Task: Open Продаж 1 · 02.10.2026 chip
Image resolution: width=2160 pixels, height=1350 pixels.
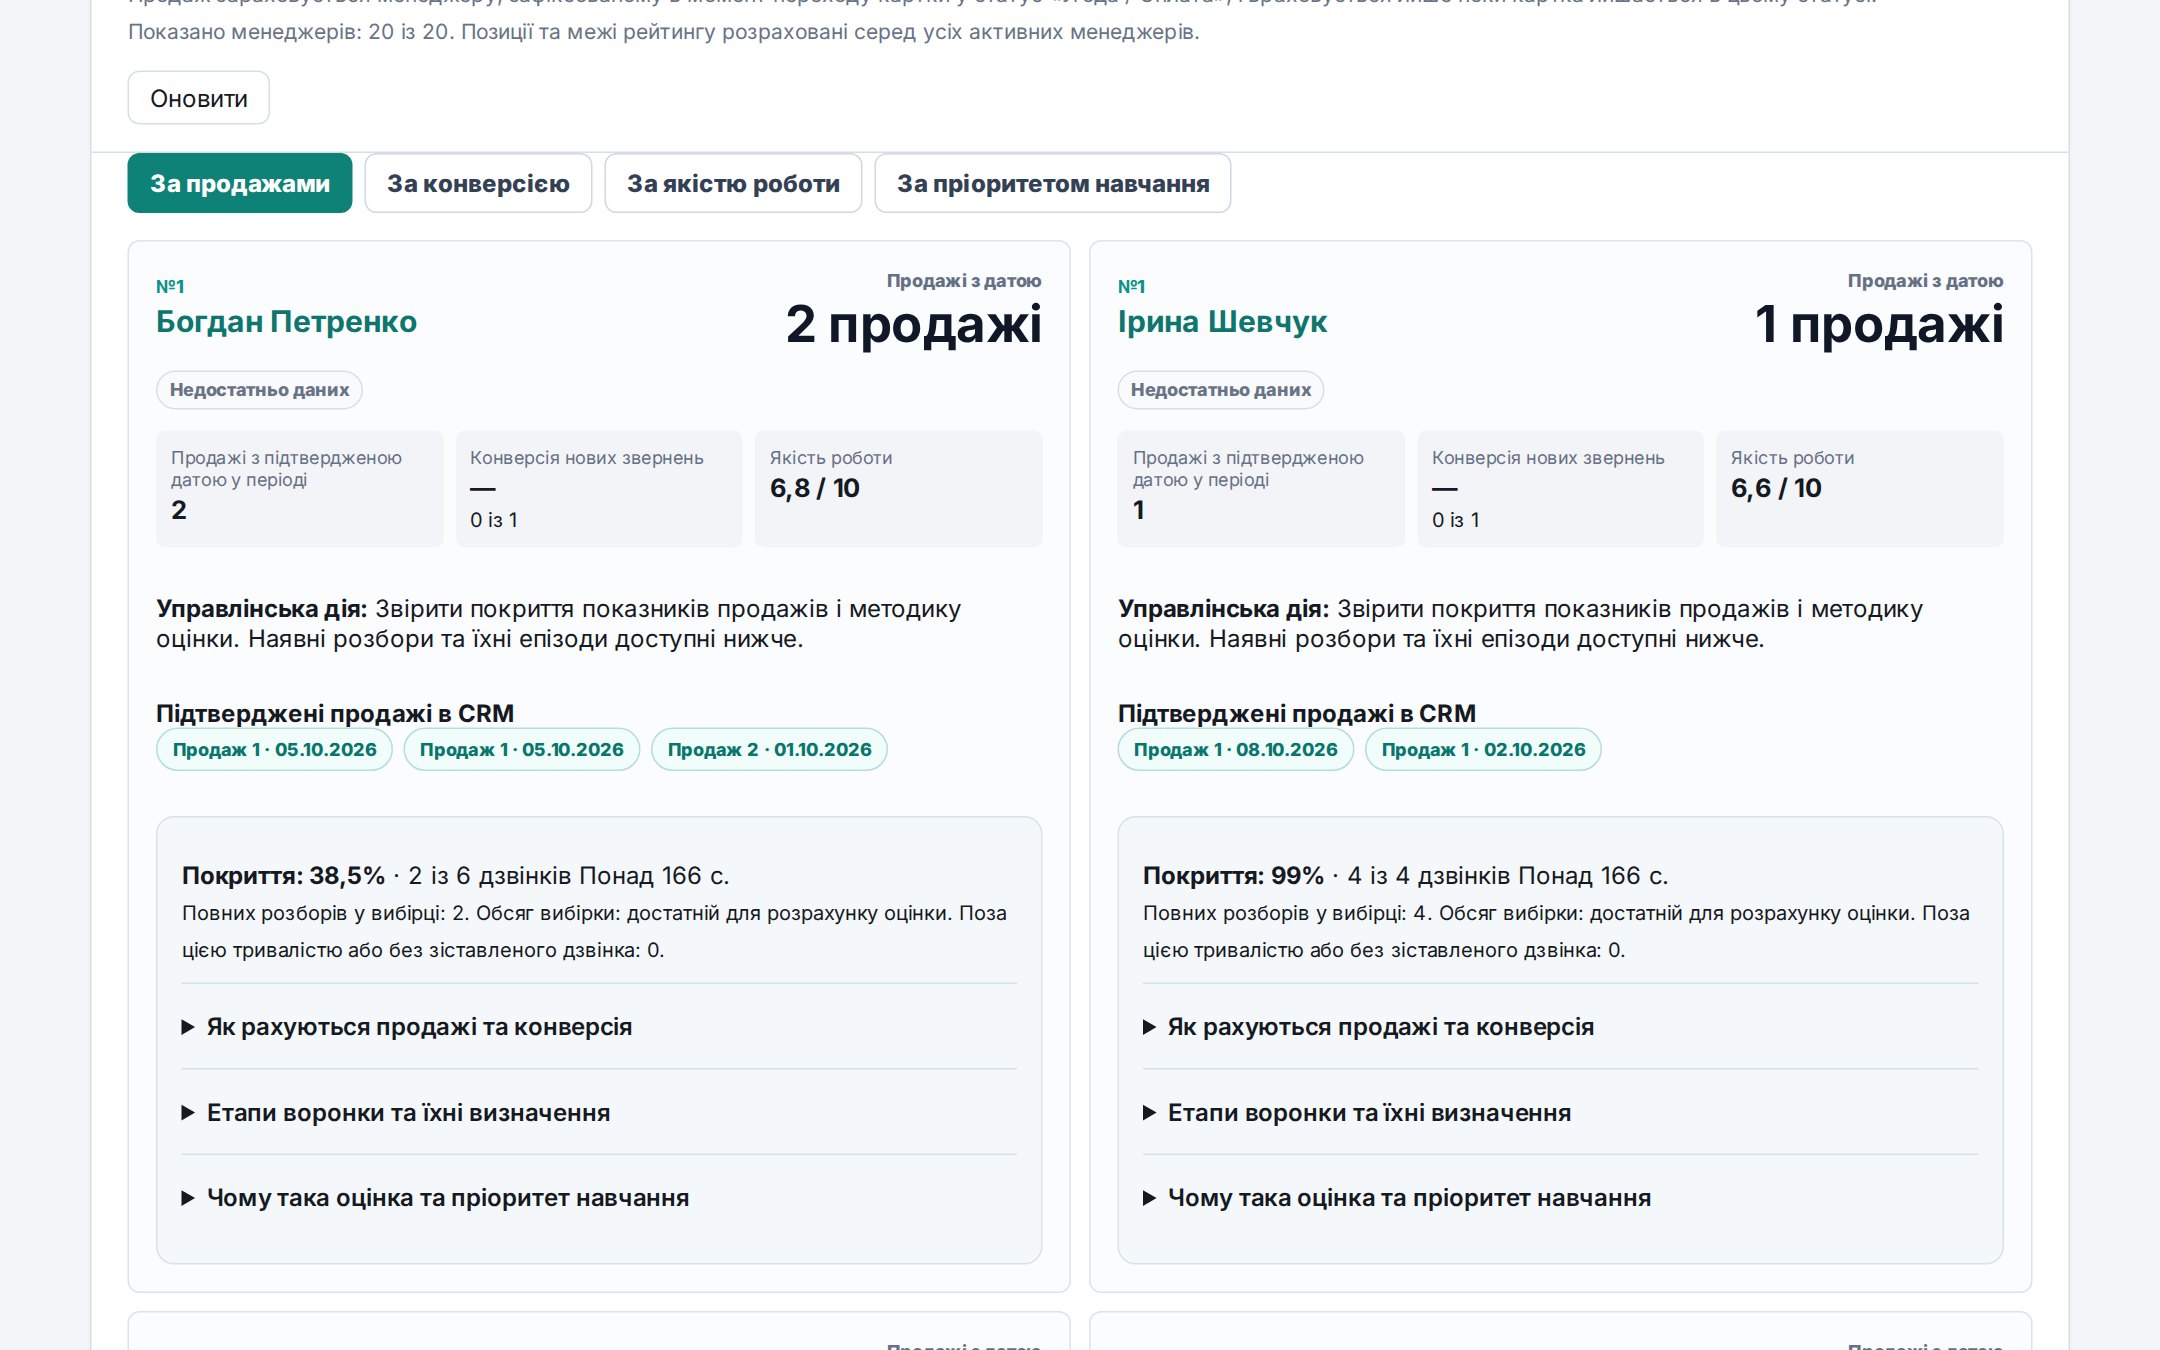Action: pyautogui.click(x=1483, y=749)
